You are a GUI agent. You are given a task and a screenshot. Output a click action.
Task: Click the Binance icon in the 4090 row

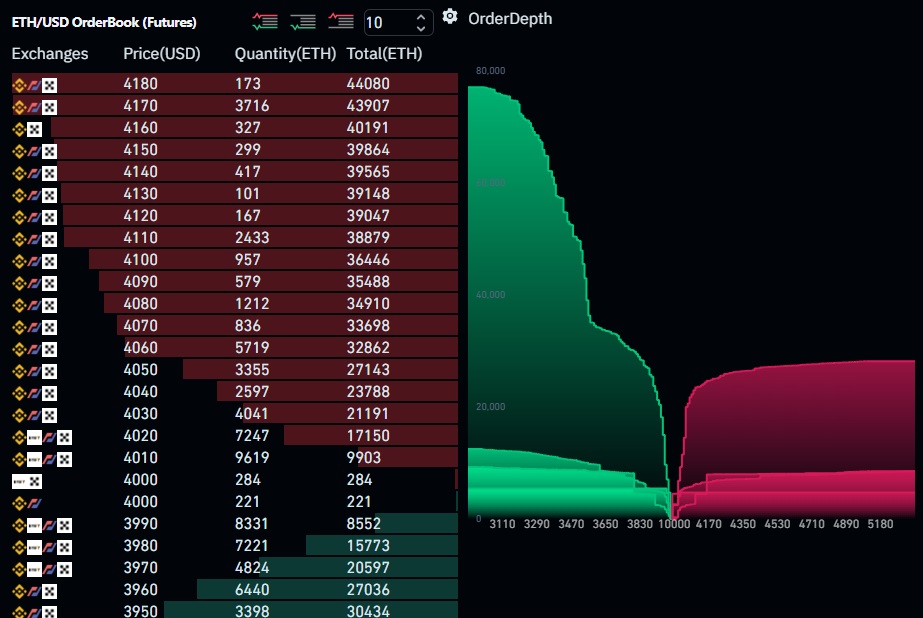(x=19, y=284)
